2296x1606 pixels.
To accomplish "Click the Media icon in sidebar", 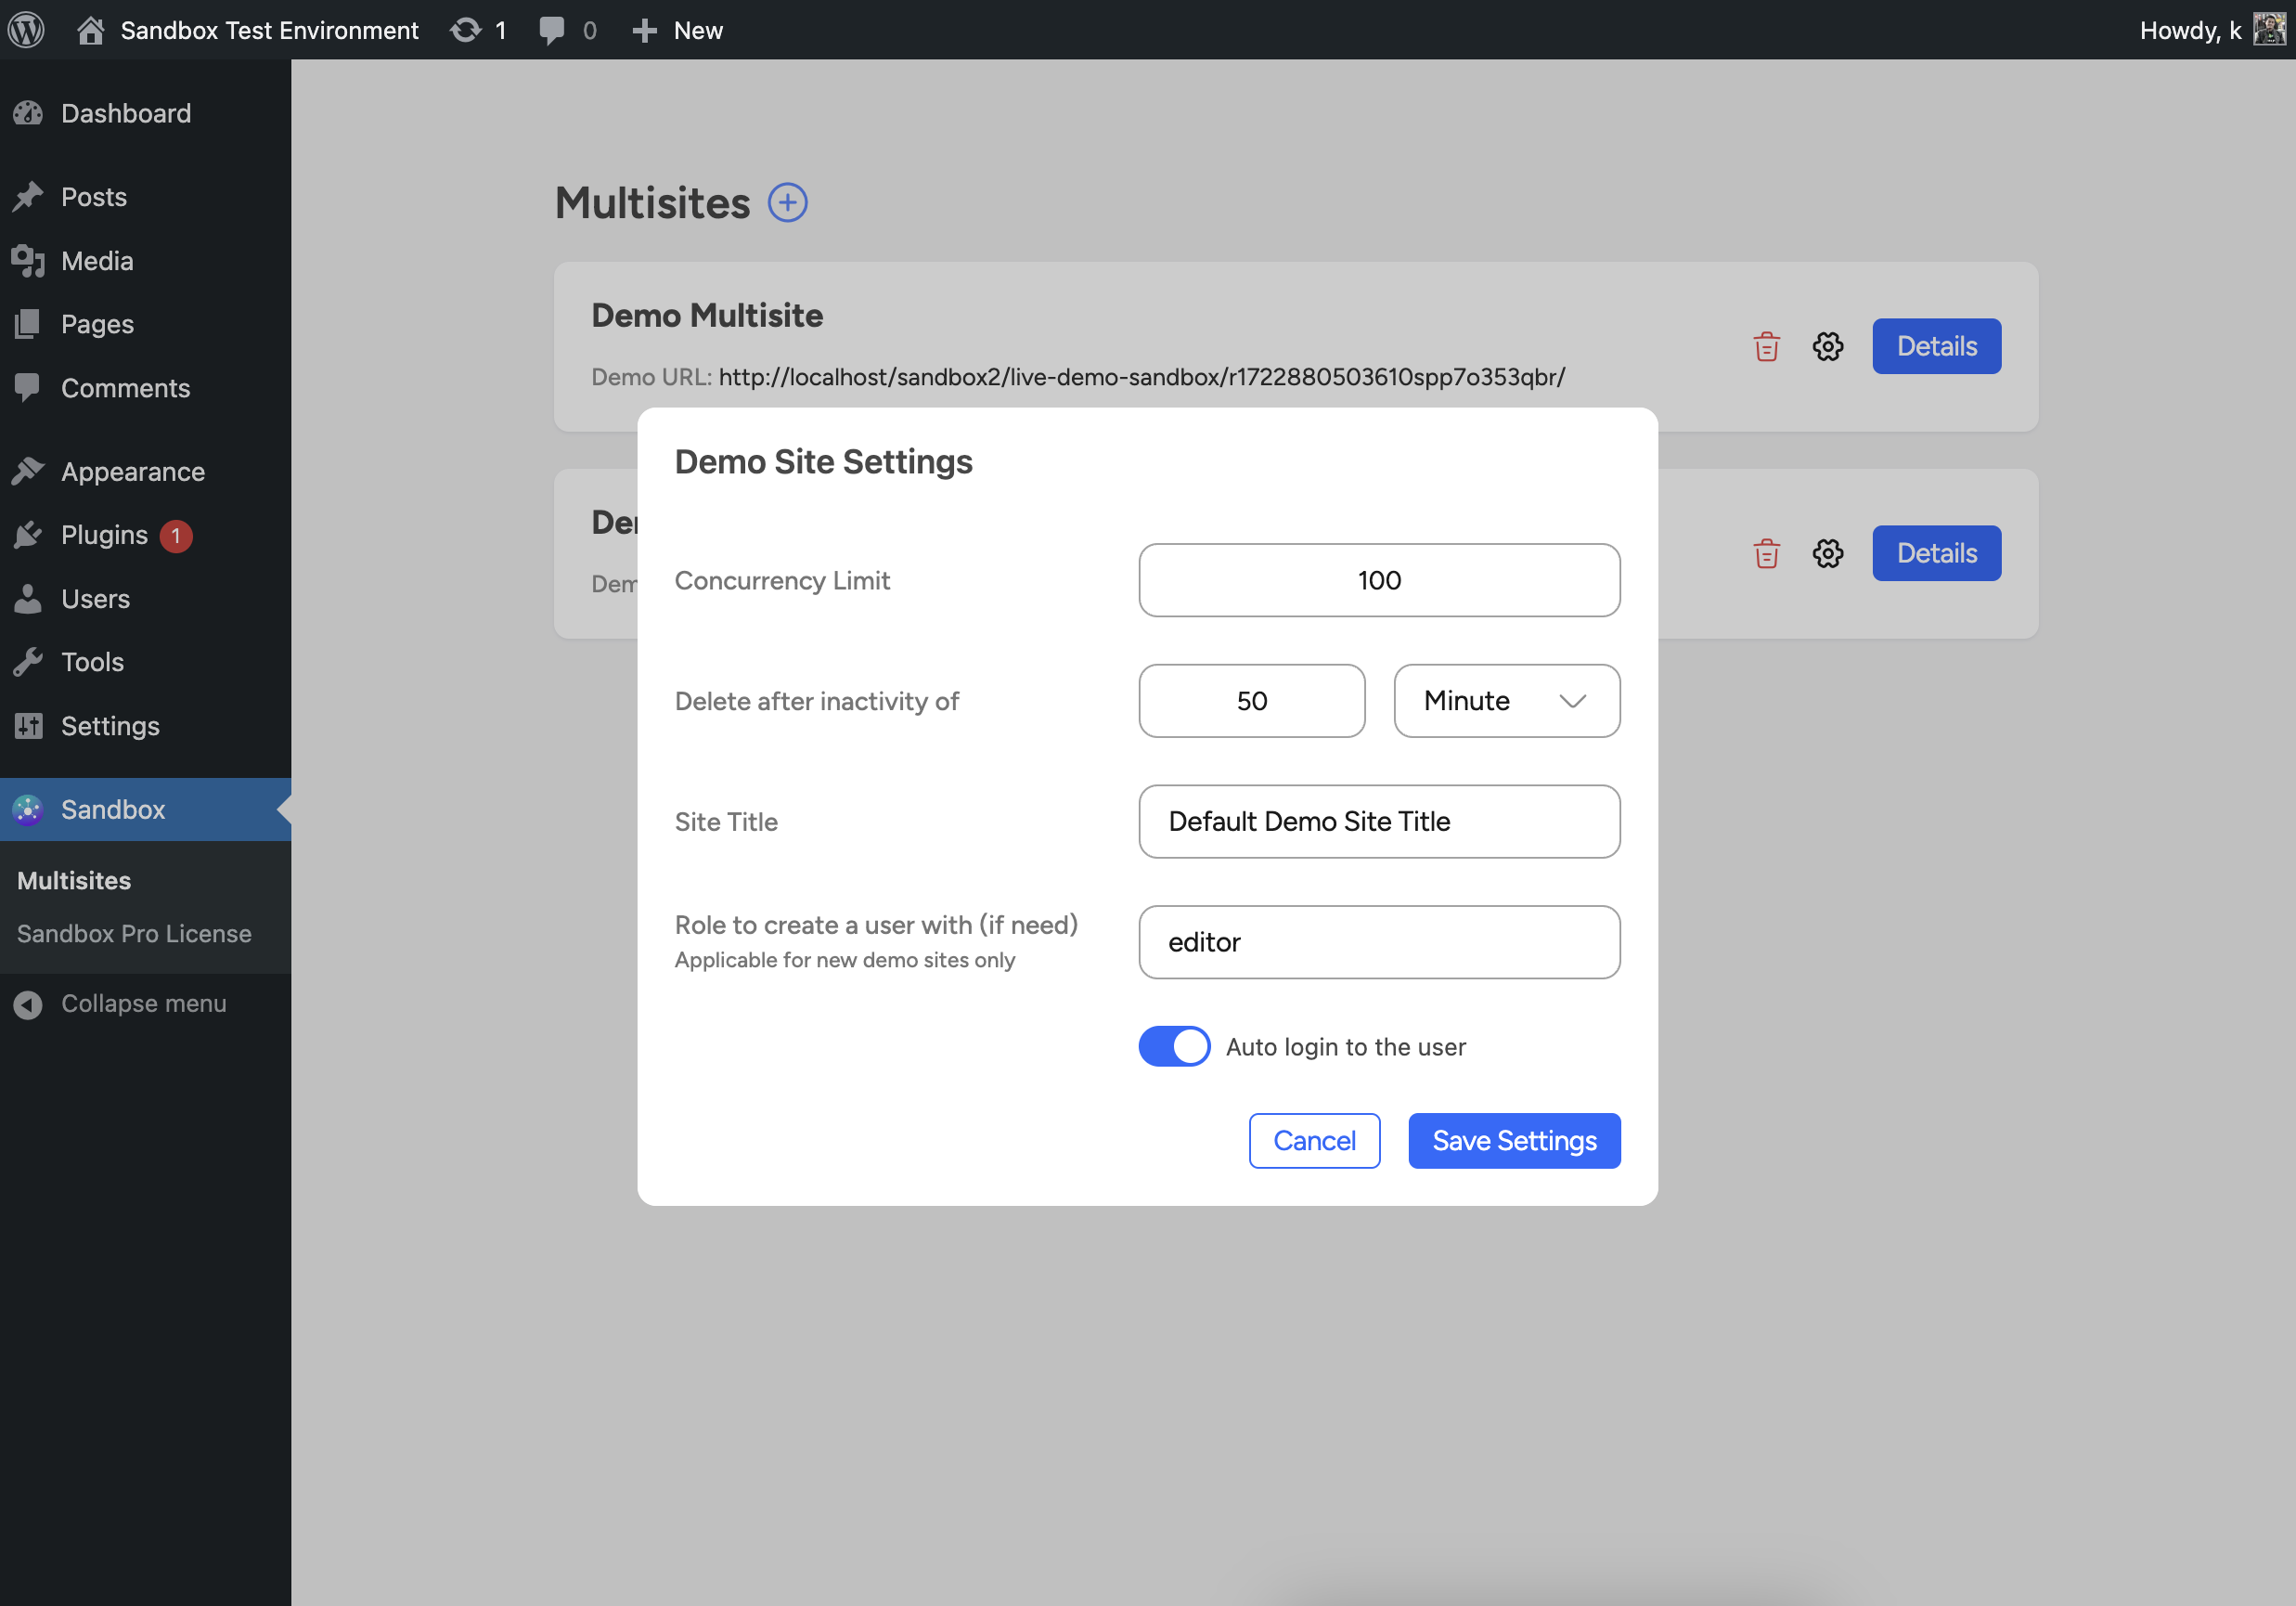I will [28, 261].
